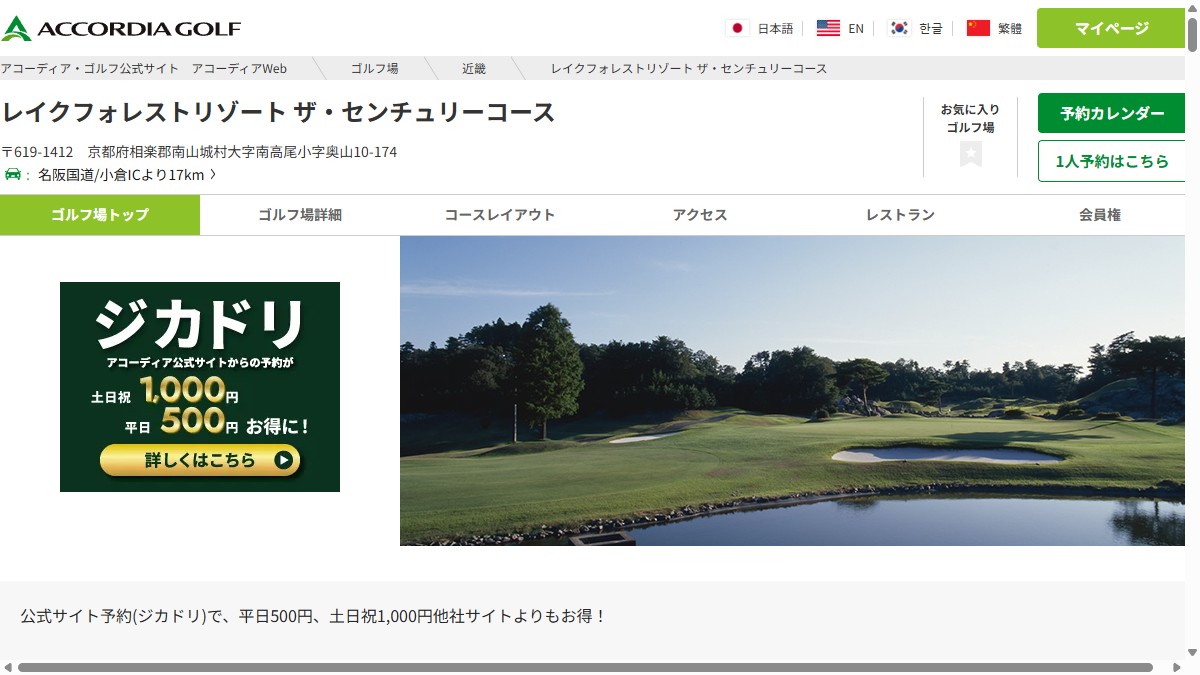This screenshot has width=1200, height=675.
Task: Select the Japanese flag icon
Action: point(737,28)
